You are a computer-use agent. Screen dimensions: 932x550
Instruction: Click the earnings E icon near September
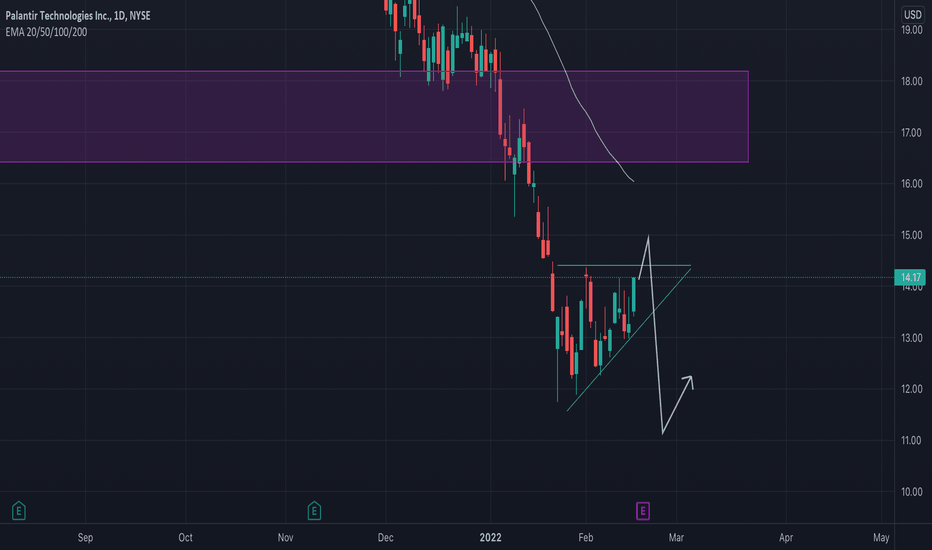tap(18, 510)
